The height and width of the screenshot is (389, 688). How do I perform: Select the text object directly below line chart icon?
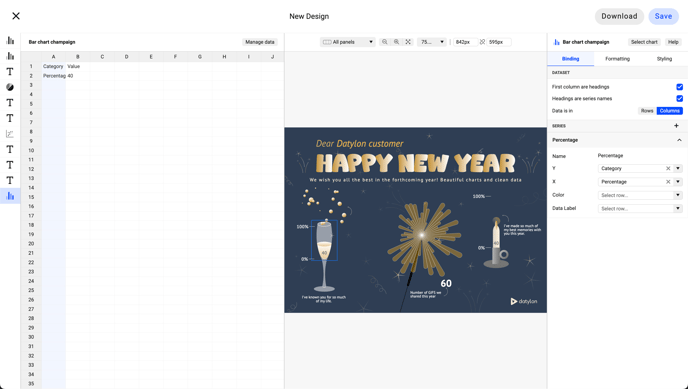pyautogui.click(x=10, y=150)
